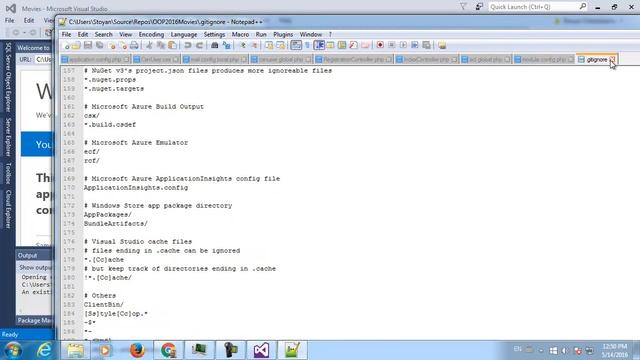The width and height of the screenshot is (640, 360).
Task: Switch to the RegistrationController.php tab
Action: tap(353, 60)
